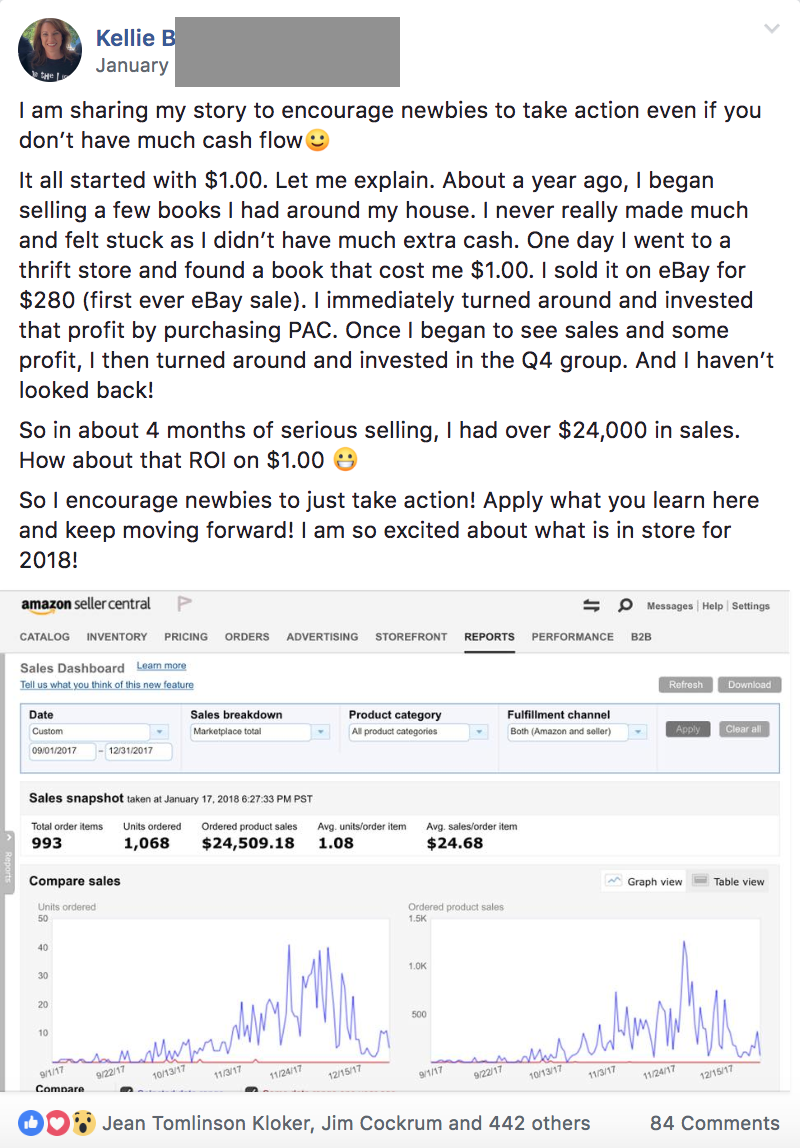
Task: Click the double-arrow switch icon
Action: pos(591,605)
